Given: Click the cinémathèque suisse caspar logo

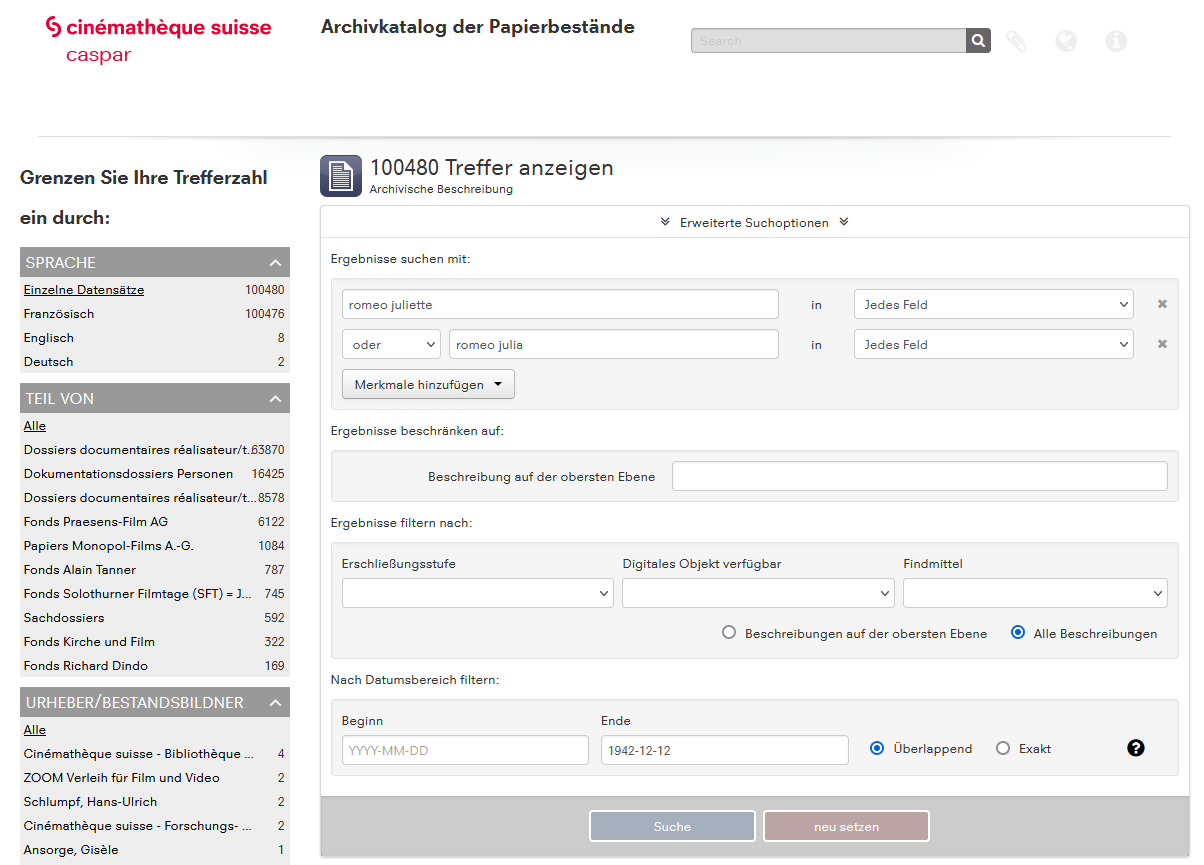Looking at the screenshot, I should click(x=158, y=38).
